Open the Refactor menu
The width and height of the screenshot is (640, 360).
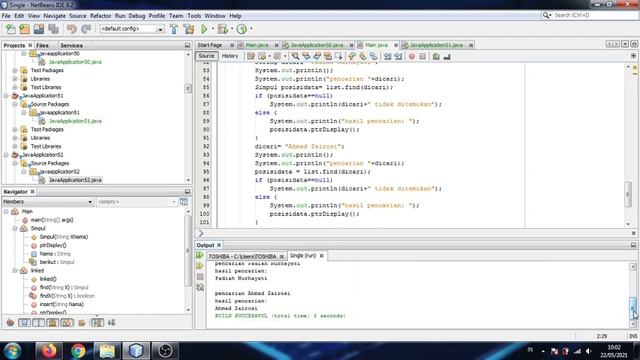pyautogui.click(x=100, y=16)
